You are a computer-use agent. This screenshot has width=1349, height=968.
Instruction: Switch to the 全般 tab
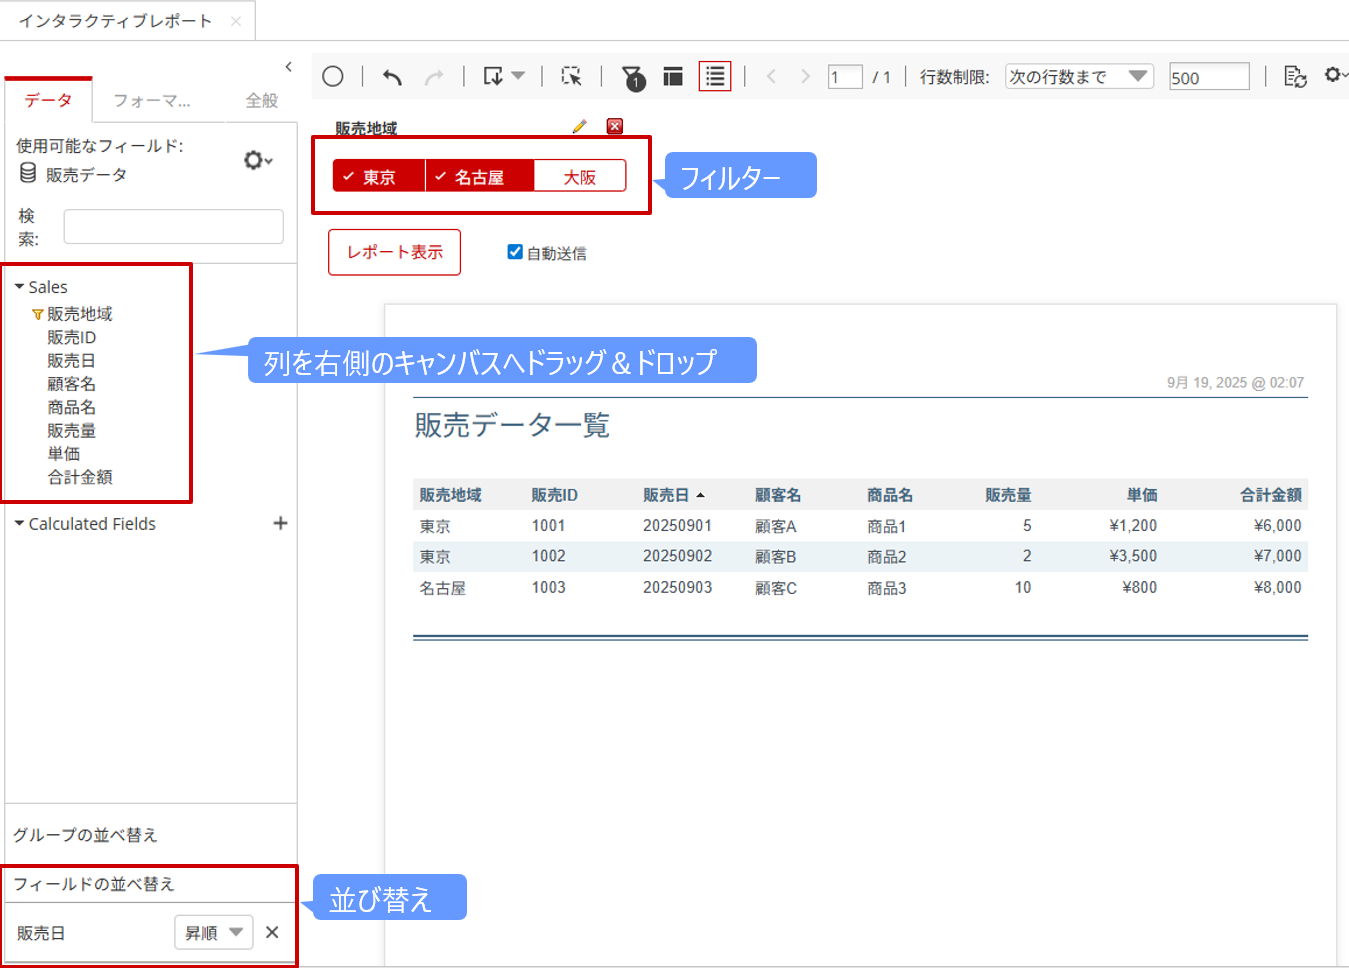261,101
